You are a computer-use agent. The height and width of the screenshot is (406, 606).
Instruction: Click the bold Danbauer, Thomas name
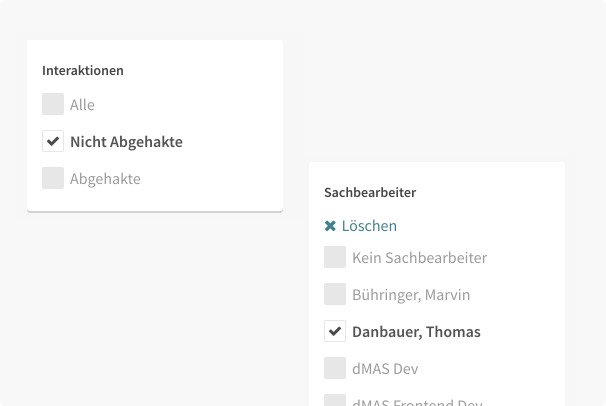tap(416, 332)
